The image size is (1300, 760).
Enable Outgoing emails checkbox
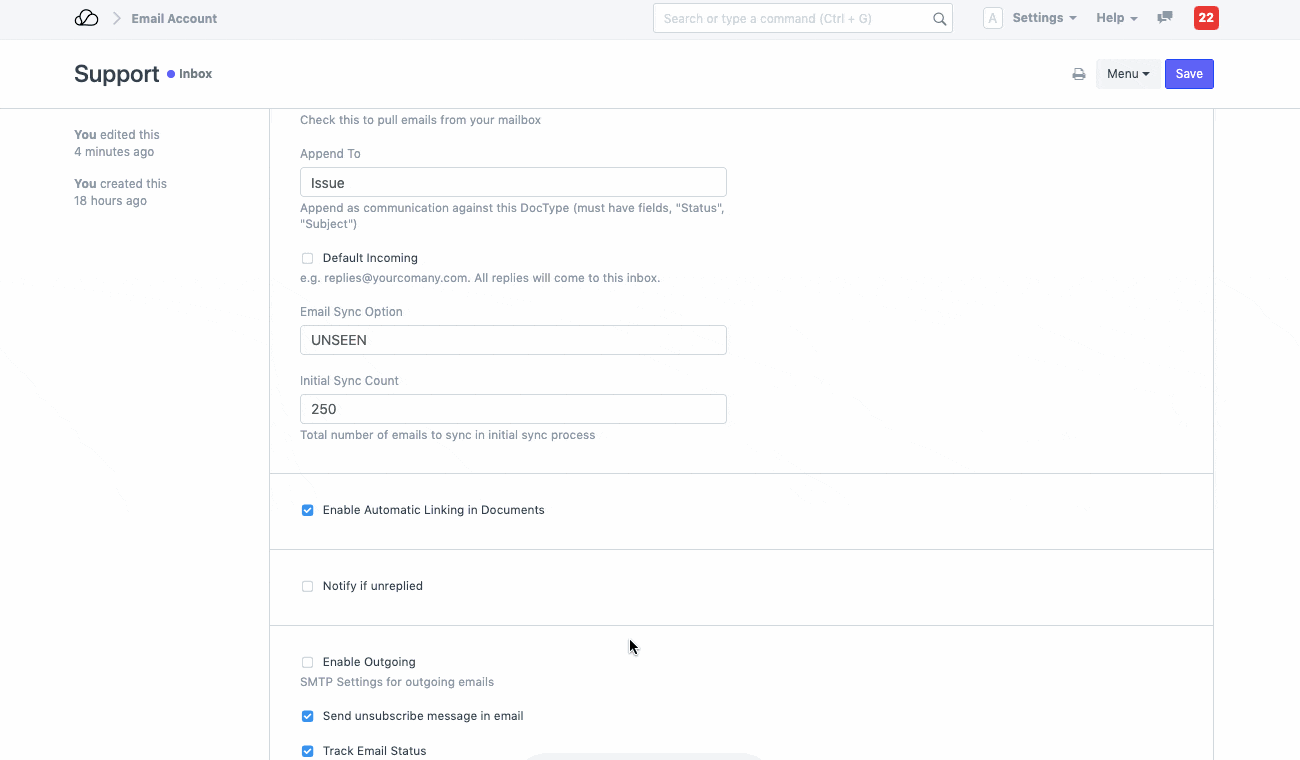[308, 662]
